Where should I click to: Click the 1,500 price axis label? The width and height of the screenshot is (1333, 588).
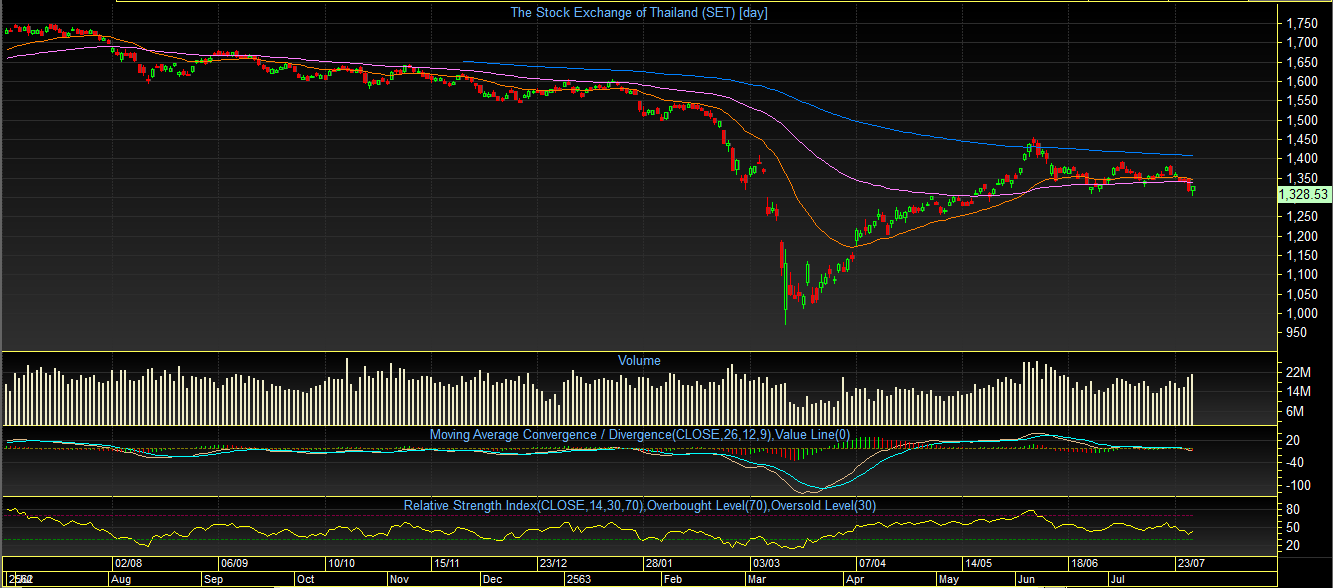(1303, 121)
